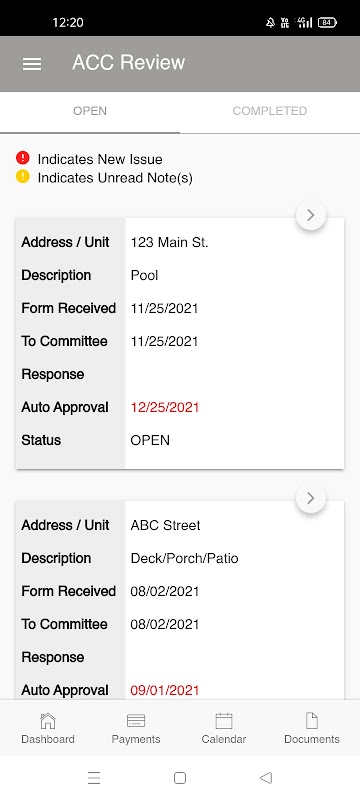Tap the Deck/Porch/Patio description
This screenshot has height=800, width=360.
click(185, 558)
